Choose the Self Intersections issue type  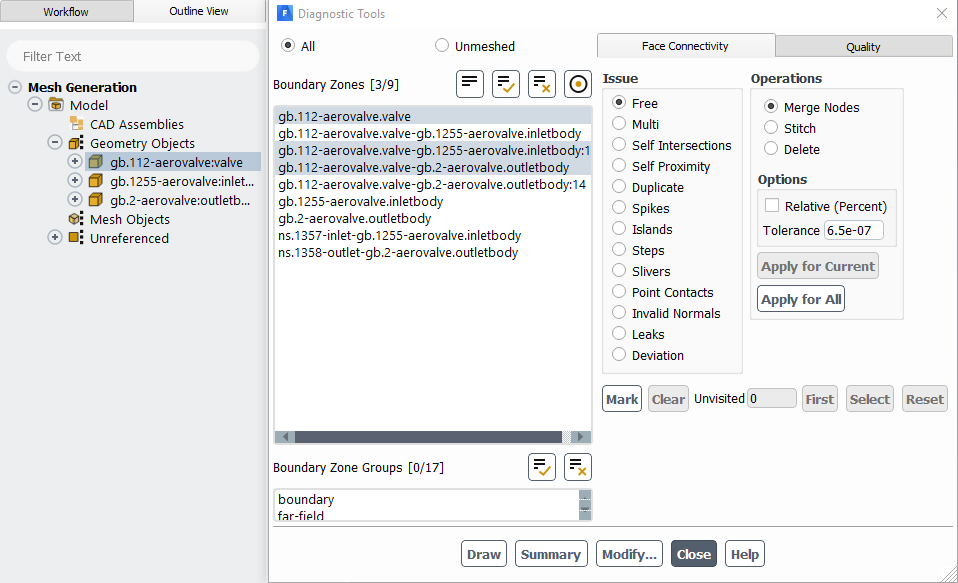pyautogui.click(x=618, y=145)
